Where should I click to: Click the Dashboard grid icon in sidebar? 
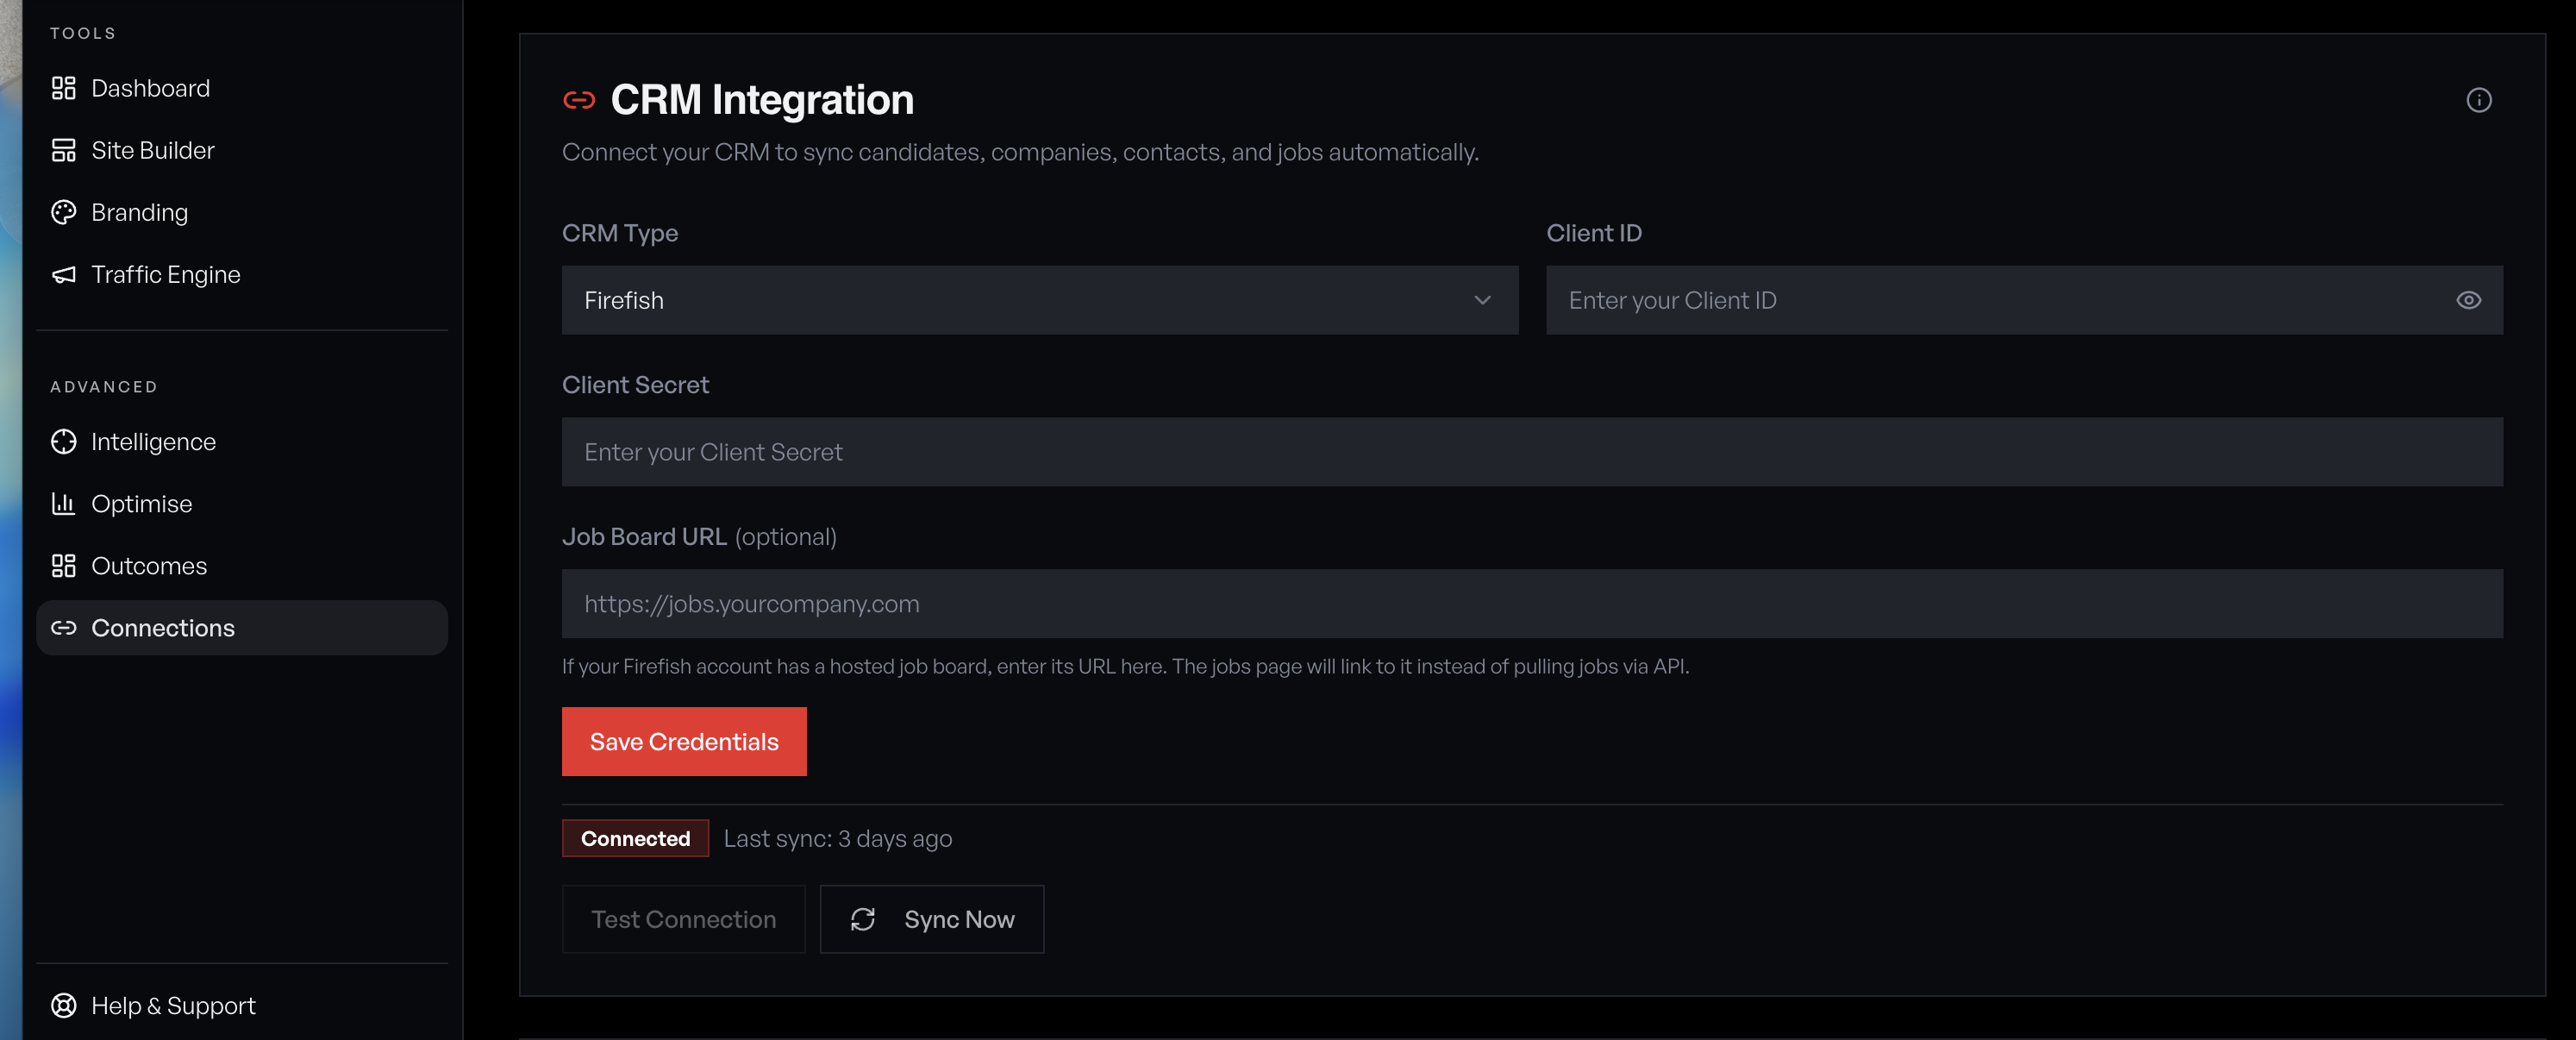pyautogui.click(x=64, y=87)
